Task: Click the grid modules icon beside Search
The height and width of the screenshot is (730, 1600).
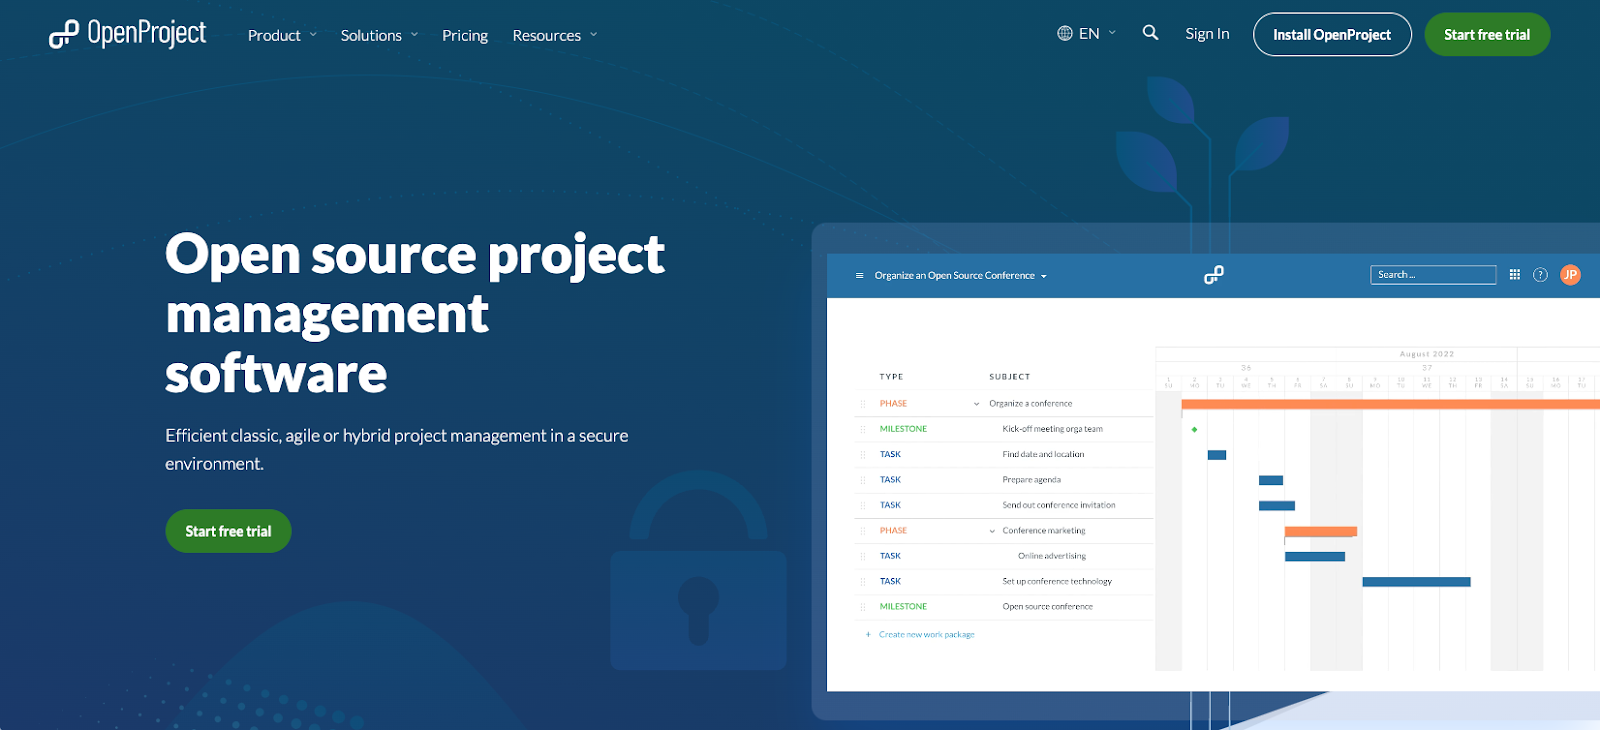Action: pos(1515,274)
